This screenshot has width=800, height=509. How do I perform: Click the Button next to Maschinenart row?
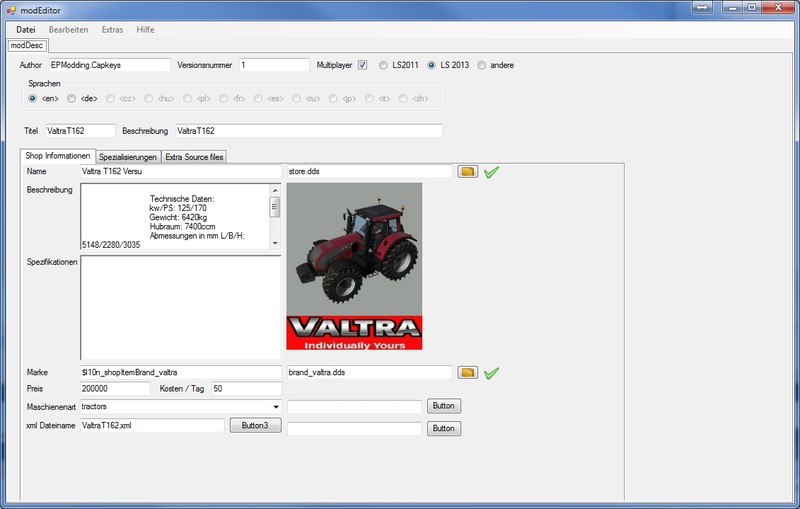(443, 406)
